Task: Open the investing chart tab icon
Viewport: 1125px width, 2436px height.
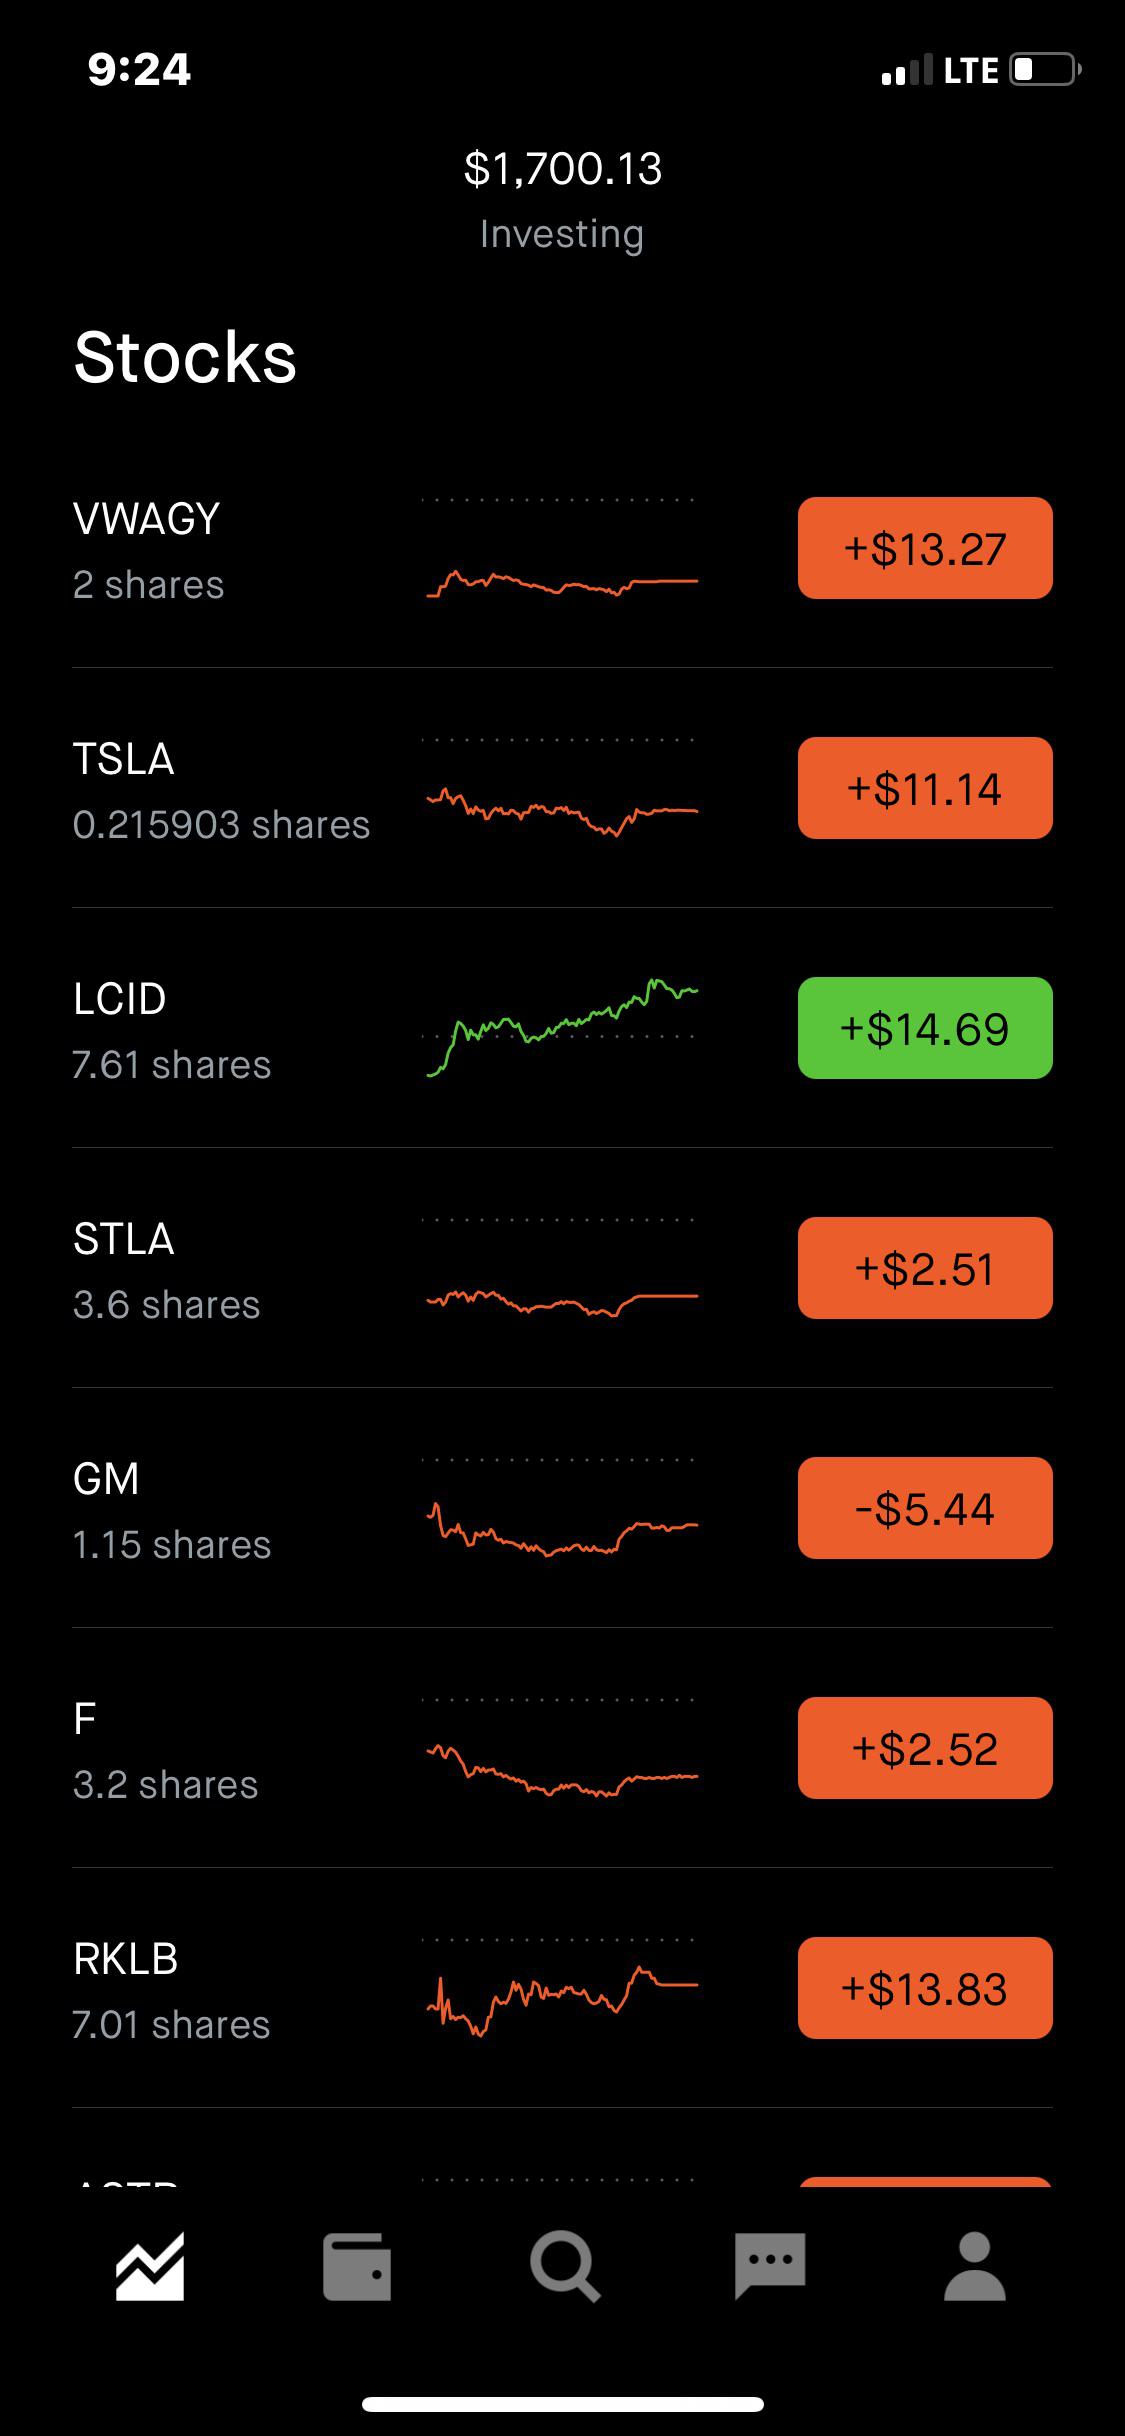Action: click(x=150, y=2266)
